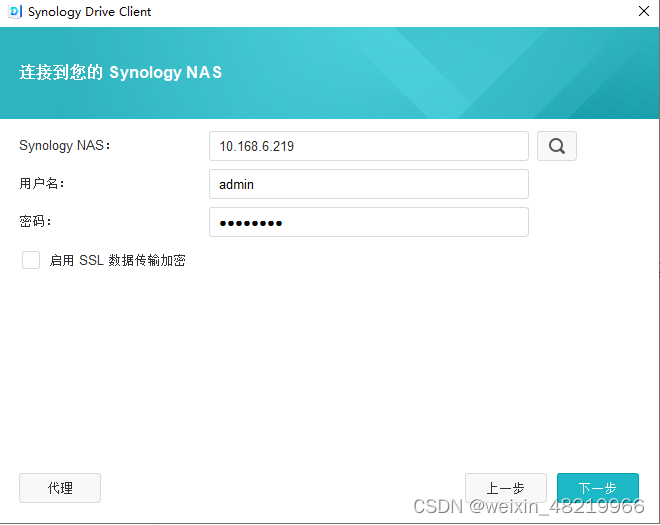Image resolution: width=660 pixels, height=525 pixels.
Task: Click the 连接到您的 Synology NAS heading
Action: (x=120, y=72)
